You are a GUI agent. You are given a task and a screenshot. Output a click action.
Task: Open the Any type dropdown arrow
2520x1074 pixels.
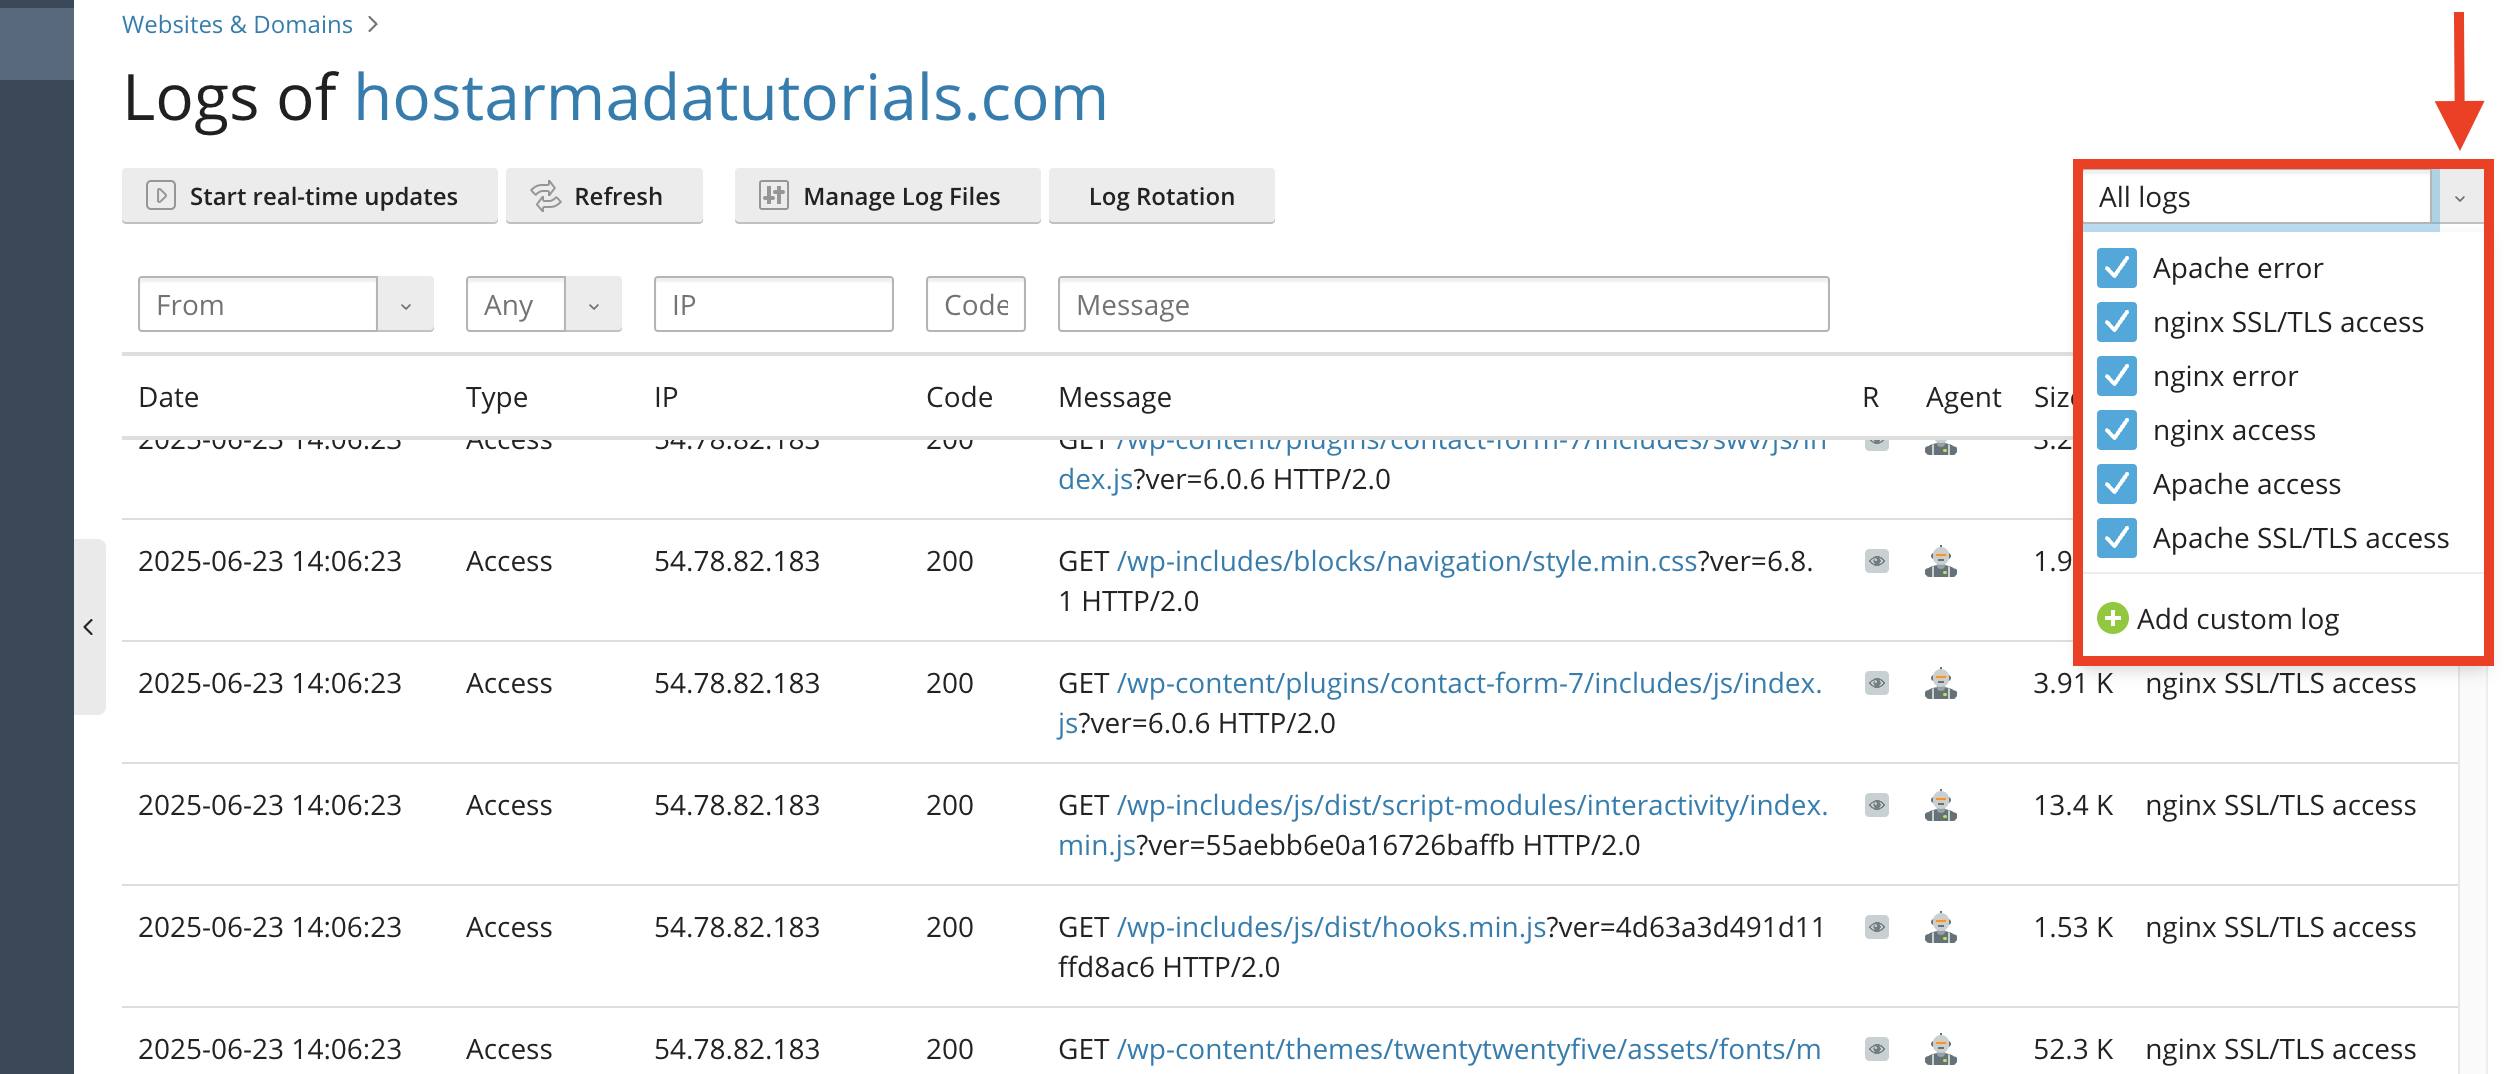click(x=594, y=305)
